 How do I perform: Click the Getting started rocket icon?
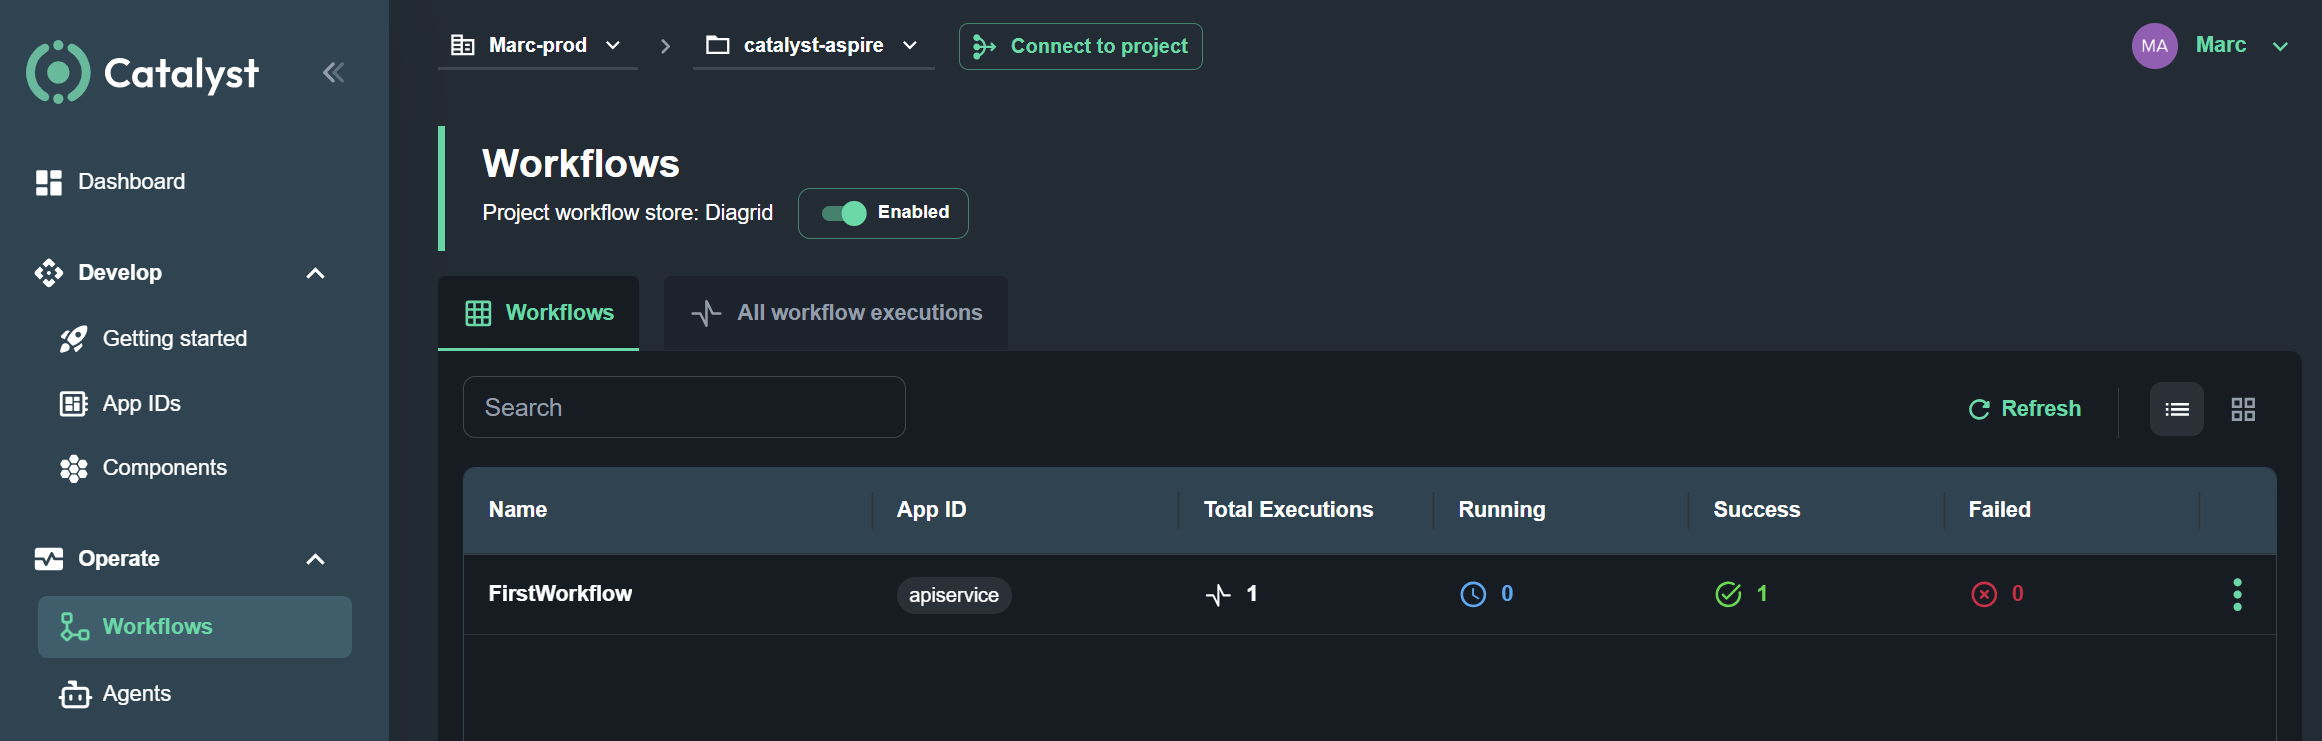tap(73, 339)
